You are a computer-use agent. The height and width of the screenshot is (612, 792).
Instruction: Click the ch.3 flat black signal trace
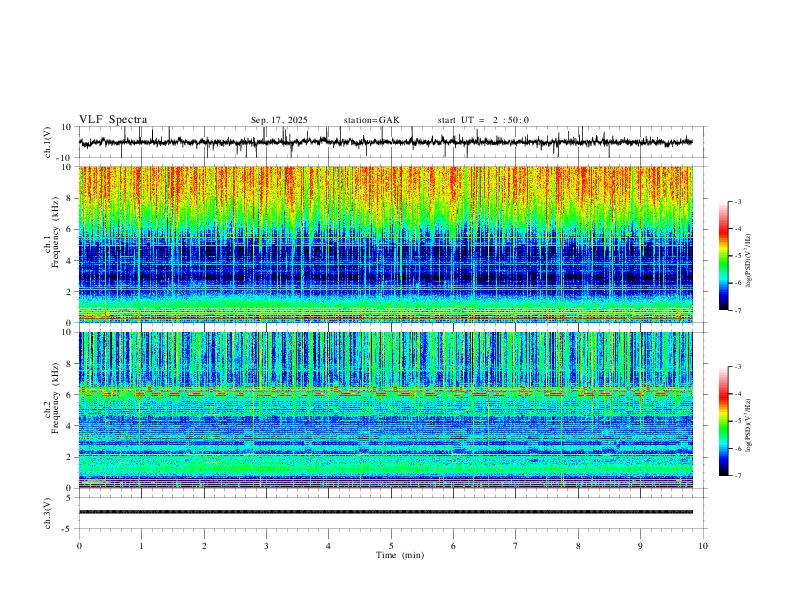[x=385, y=512]
